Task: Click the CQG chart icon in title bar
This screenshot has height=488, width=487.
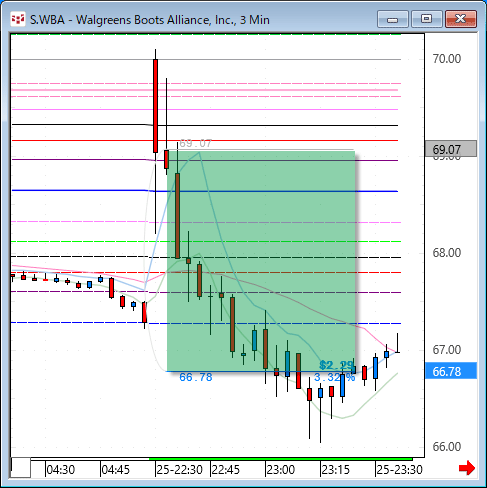Action: (x=18, y=19)
